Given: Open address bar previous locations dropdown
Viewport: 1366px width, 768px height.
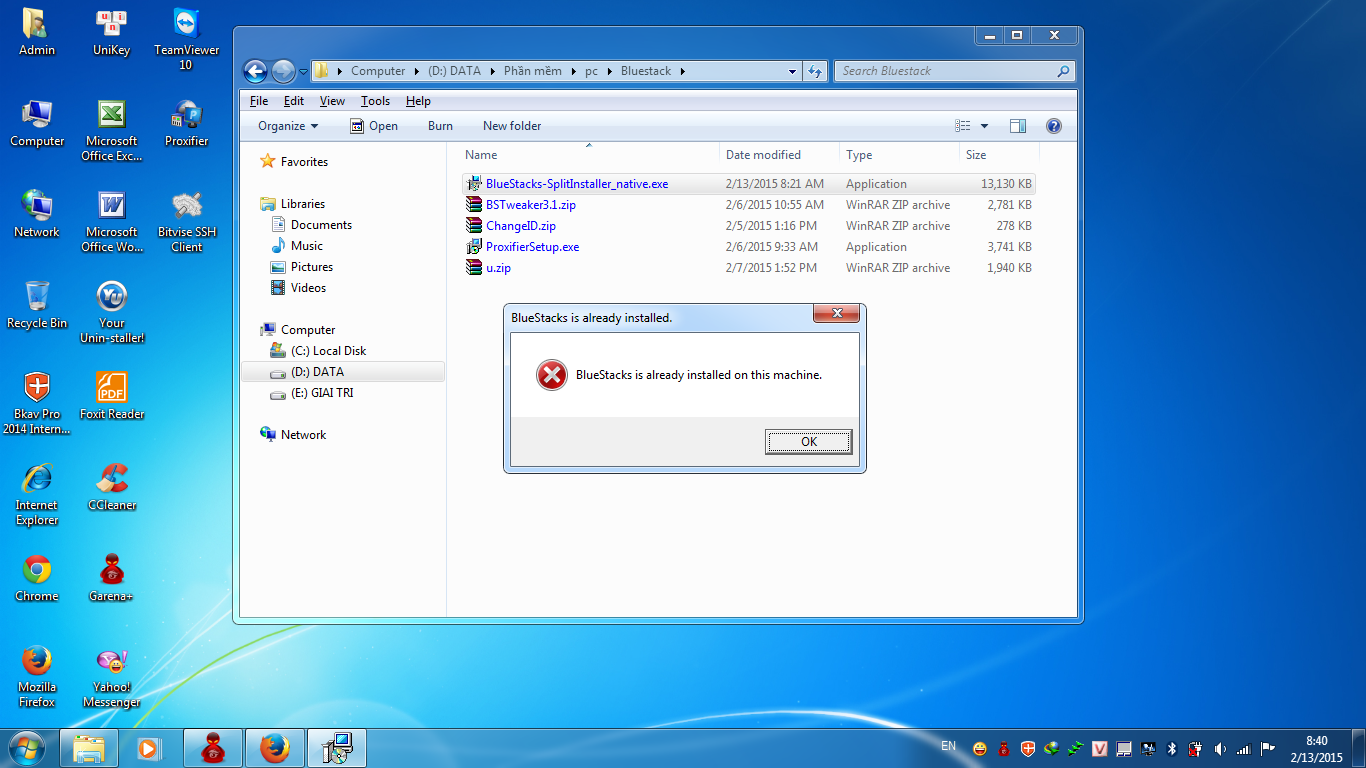Looking at the screenshot, I should (x=793, y=71).
